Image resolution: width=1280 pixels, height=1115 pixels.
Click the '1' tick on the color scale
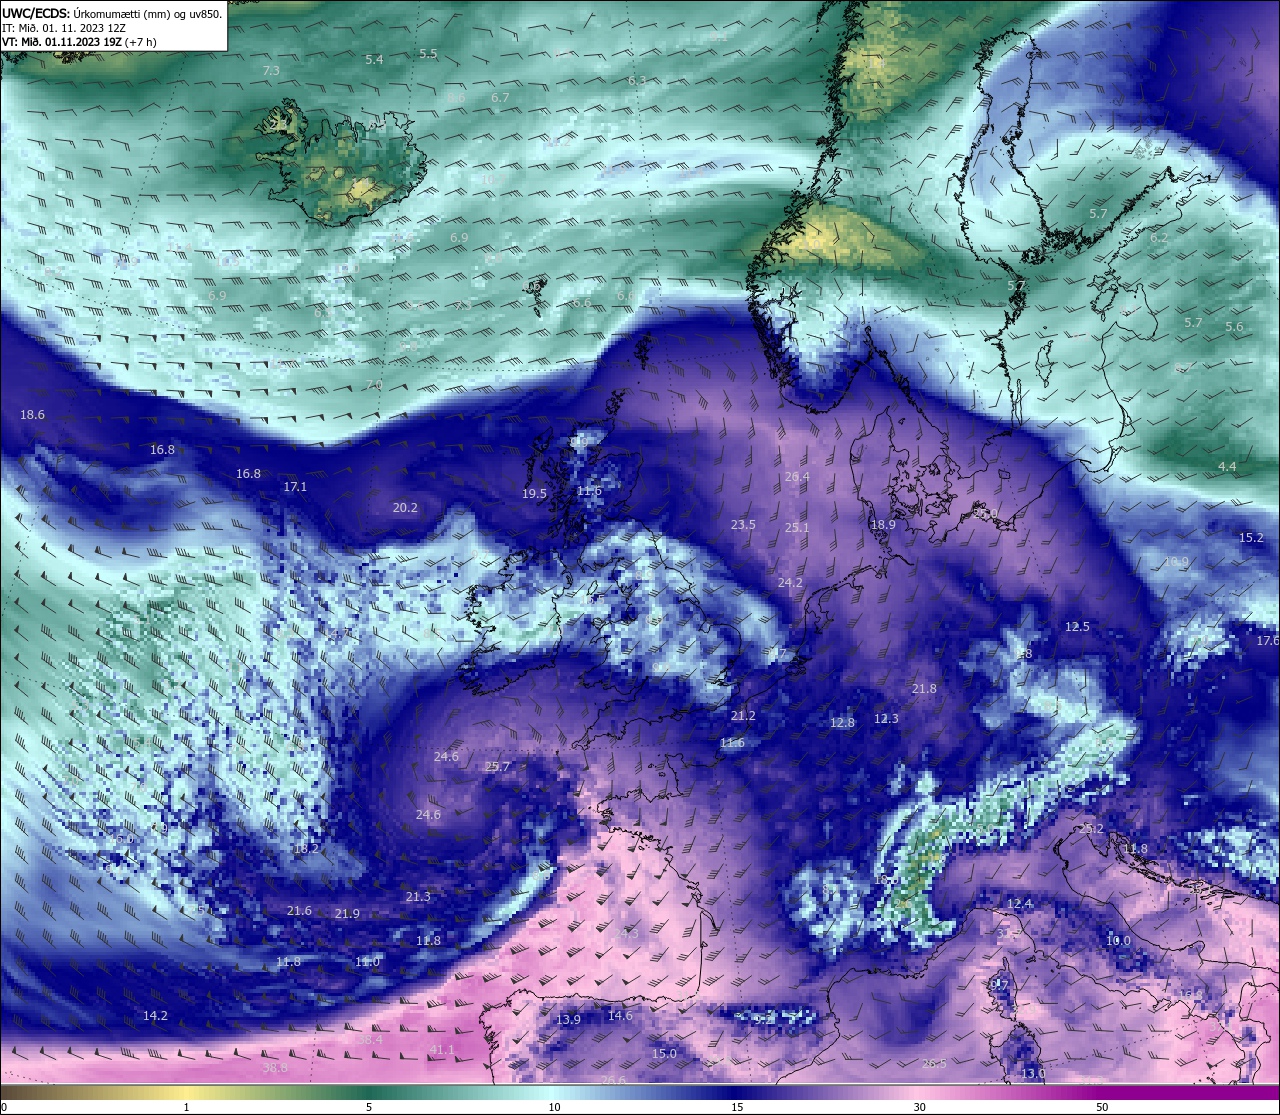pyautogui.click(x=186, y=1107)
